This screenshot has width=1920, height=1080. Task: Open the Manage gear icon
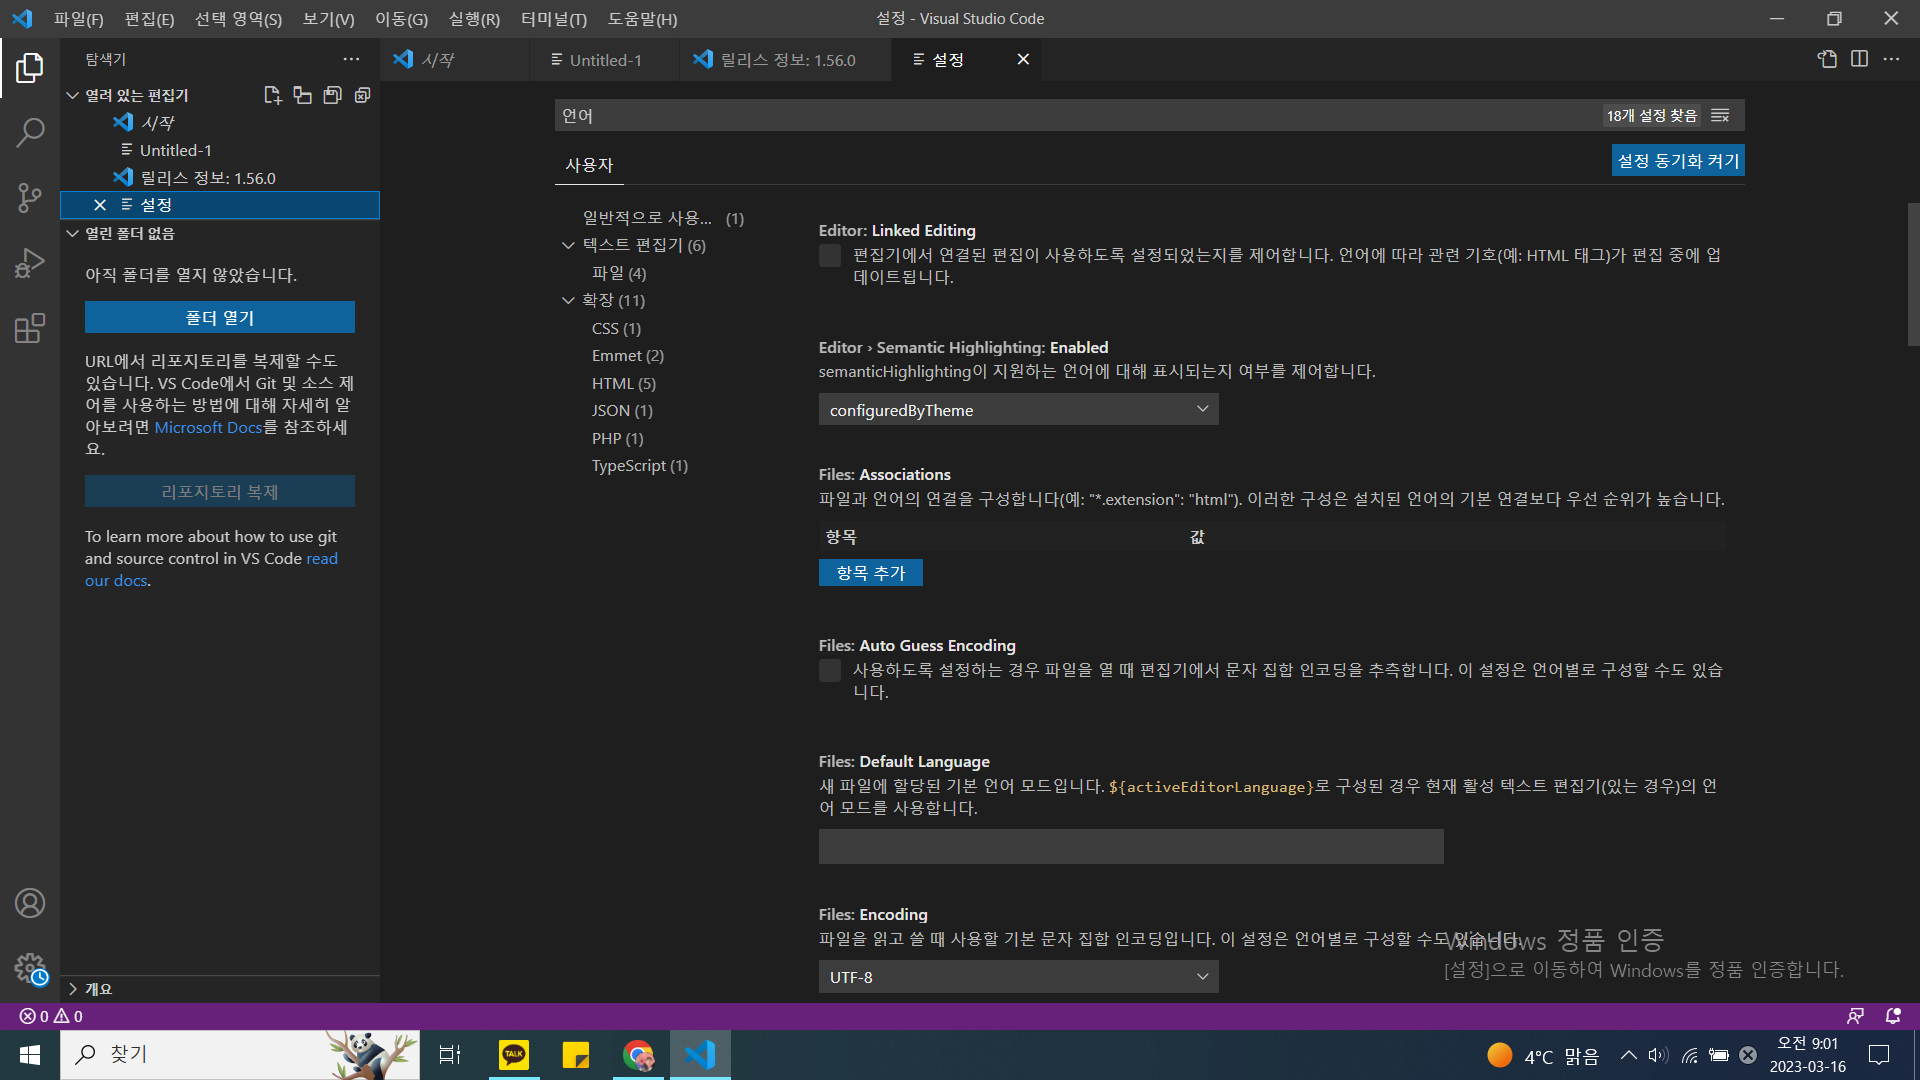click(x=30, y=968)
